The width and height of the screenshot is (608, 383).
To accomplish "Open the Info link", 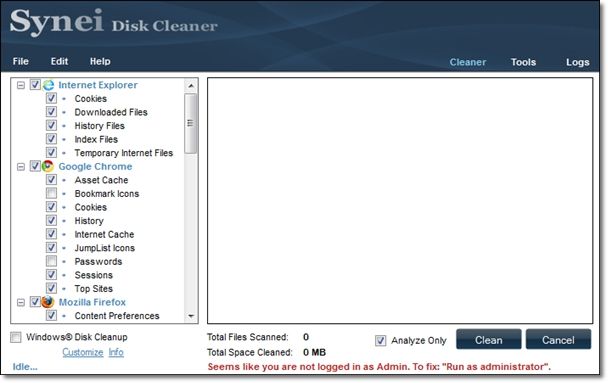I will [116, 352].
